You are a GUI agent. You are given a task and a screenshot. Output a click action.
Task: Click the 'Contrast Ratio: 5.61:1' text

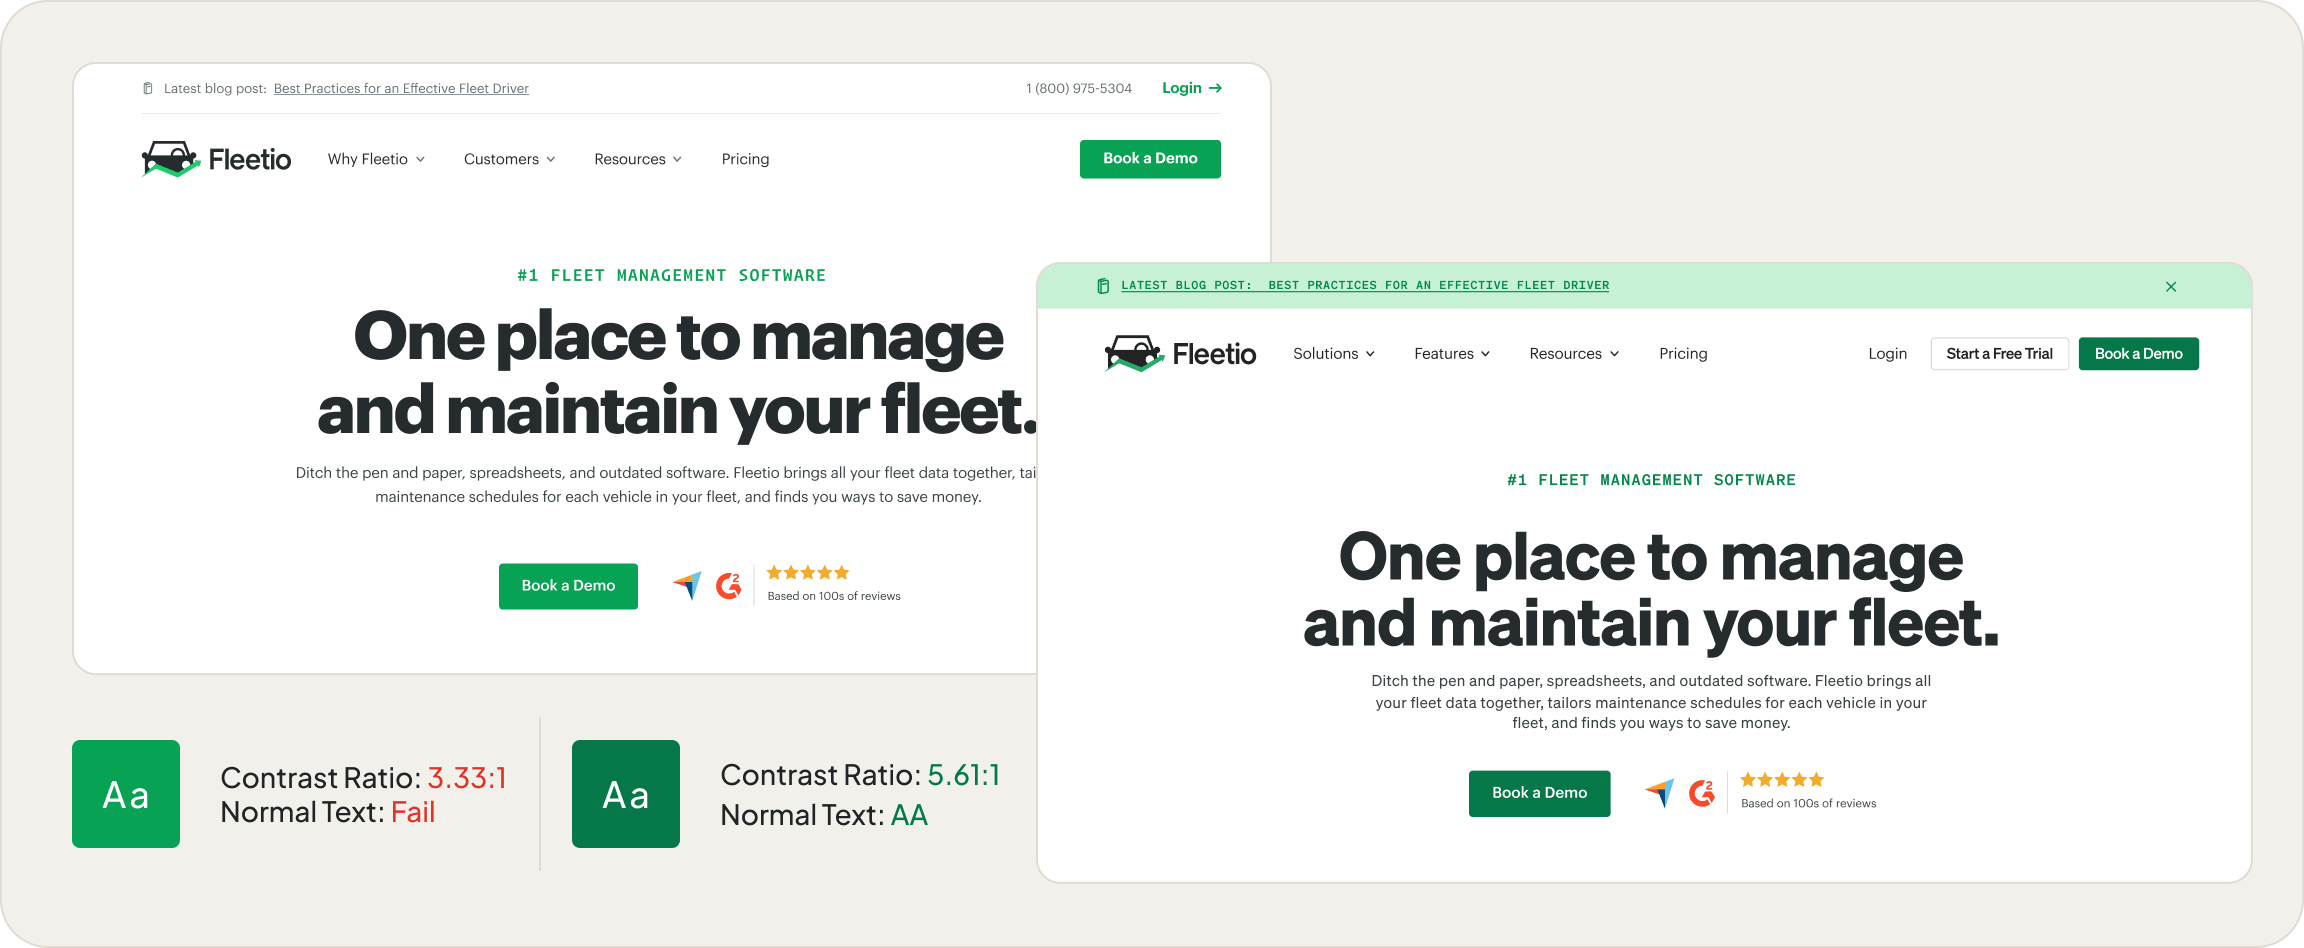point(861,776)
